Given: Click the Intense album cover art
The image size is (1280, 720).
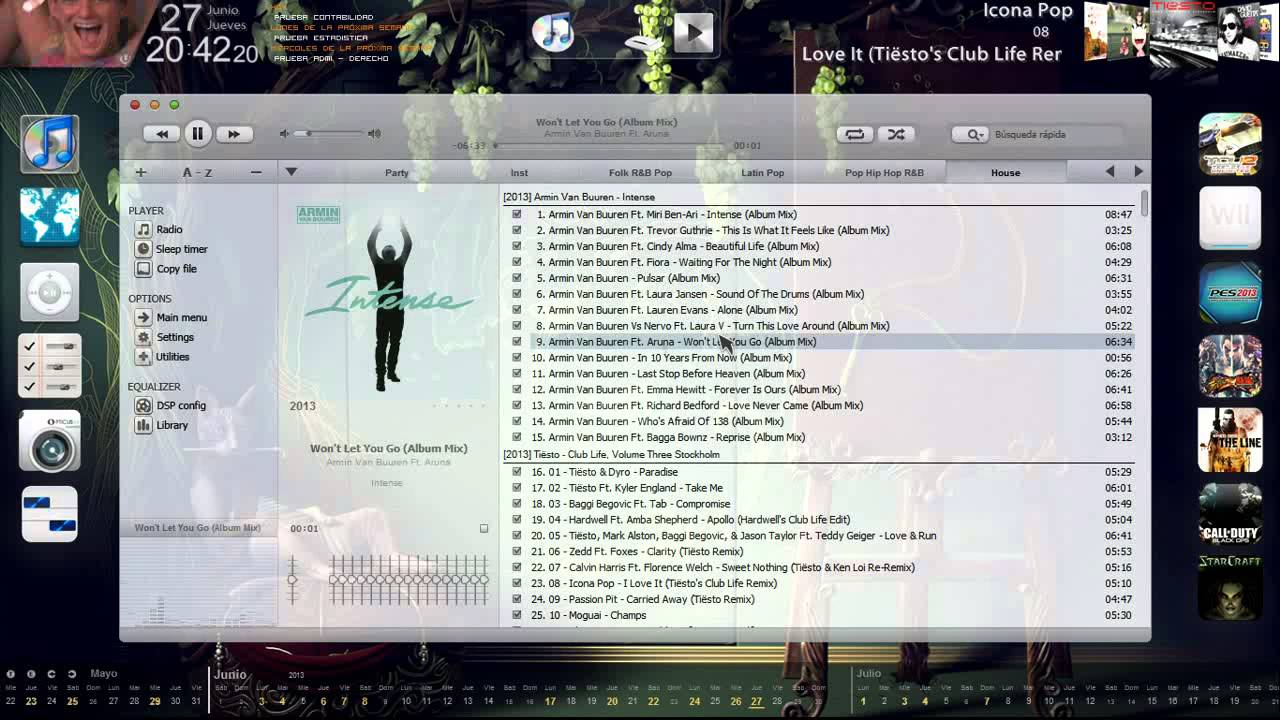Looking at the screenshot, I should pyautogui.click(x=388, y=297).
